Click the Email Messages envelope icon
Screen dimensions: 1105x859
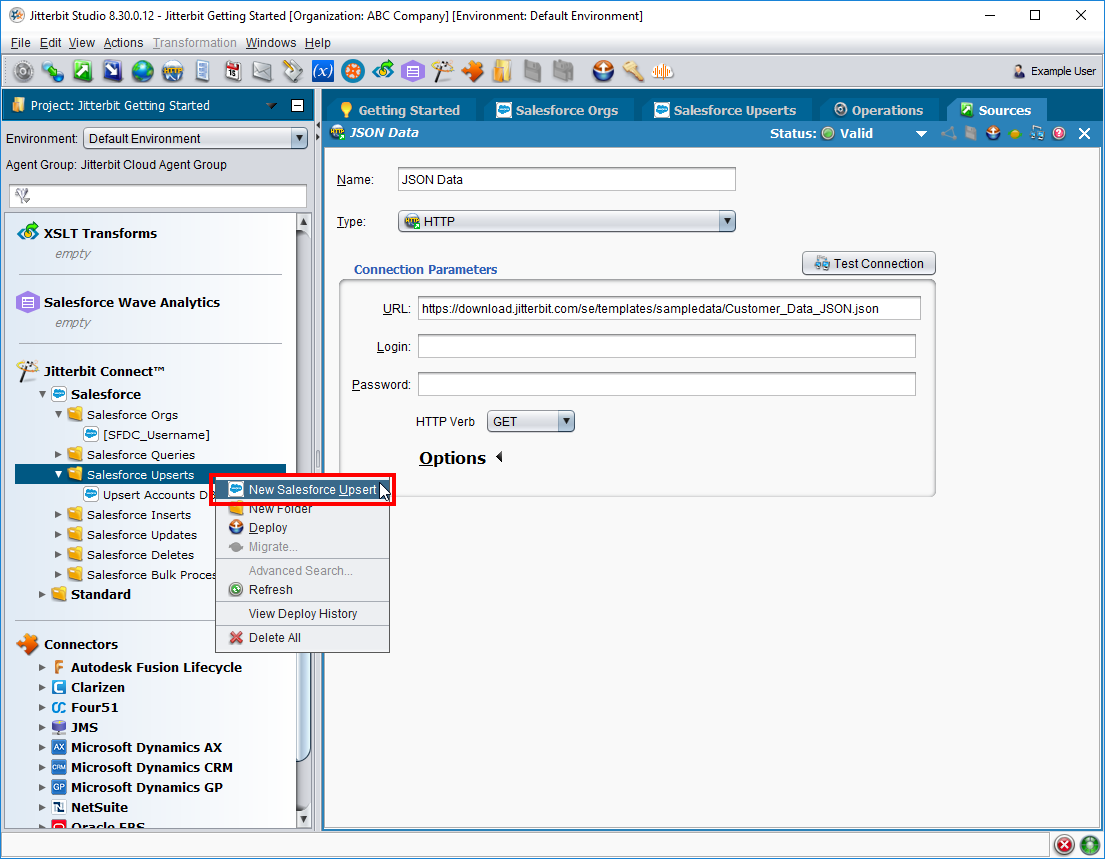coord(262,71)
